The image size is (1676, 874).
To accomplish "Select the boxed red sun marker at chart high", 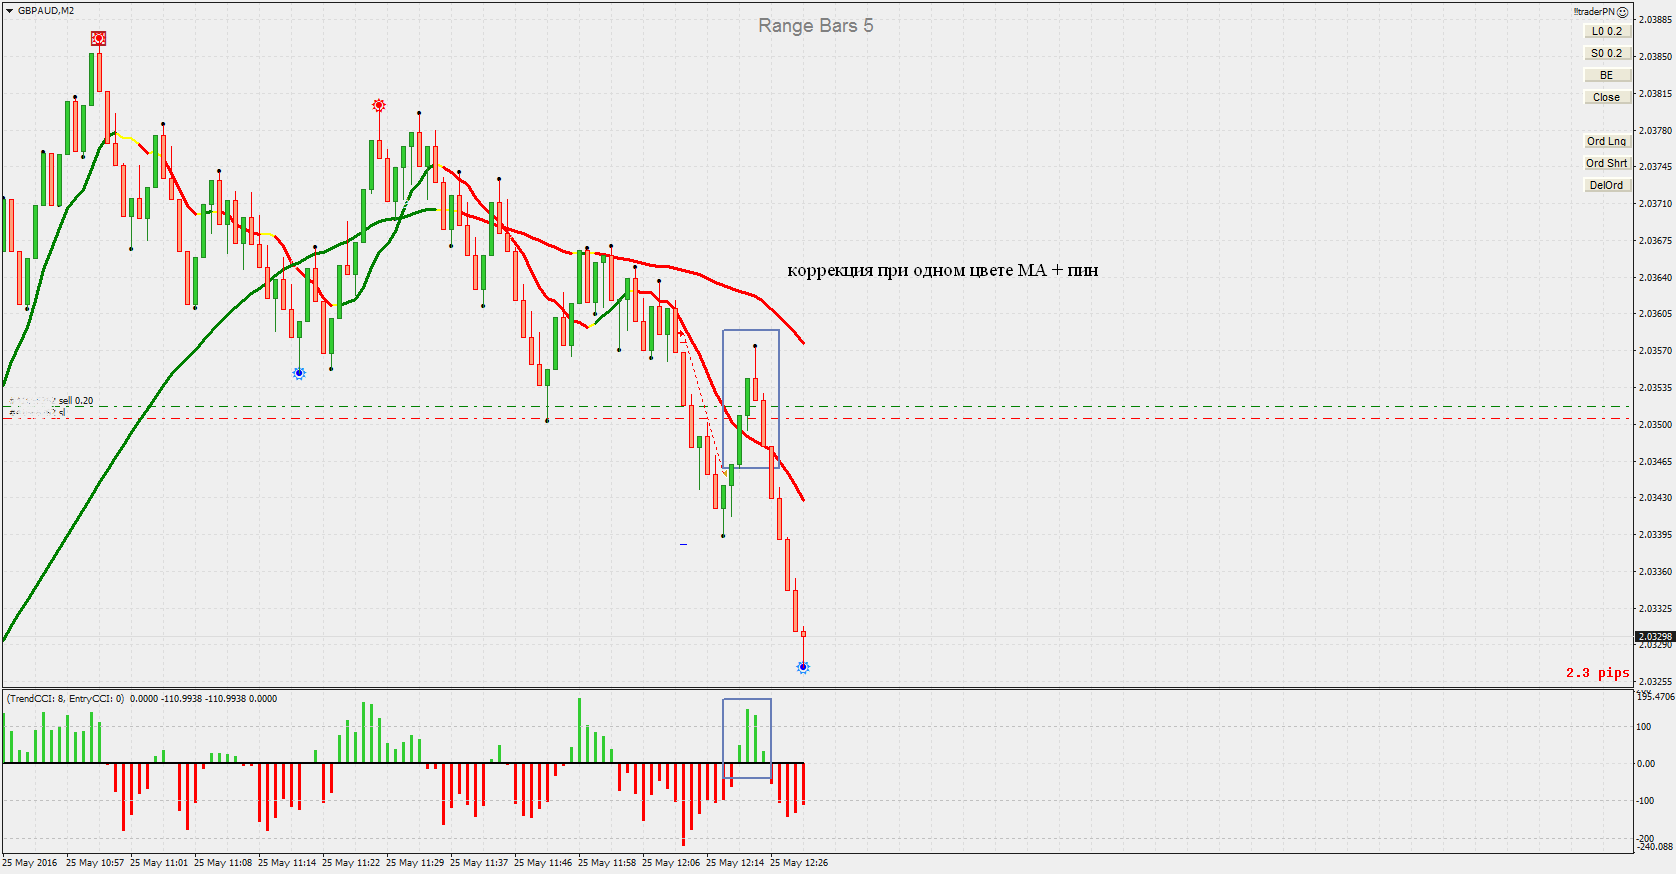I will (98, 38).
